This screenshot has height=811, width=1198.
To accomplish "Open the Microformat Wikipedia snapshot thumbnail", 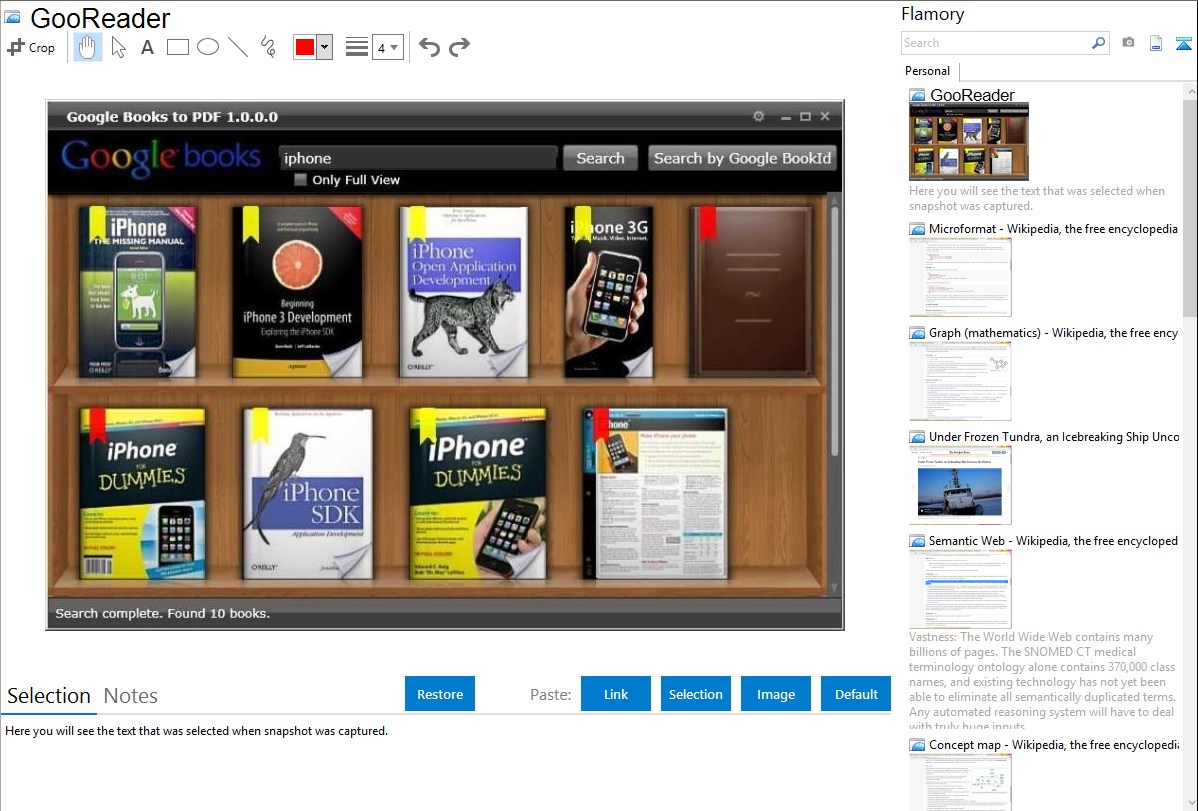I will click(960, 277).
